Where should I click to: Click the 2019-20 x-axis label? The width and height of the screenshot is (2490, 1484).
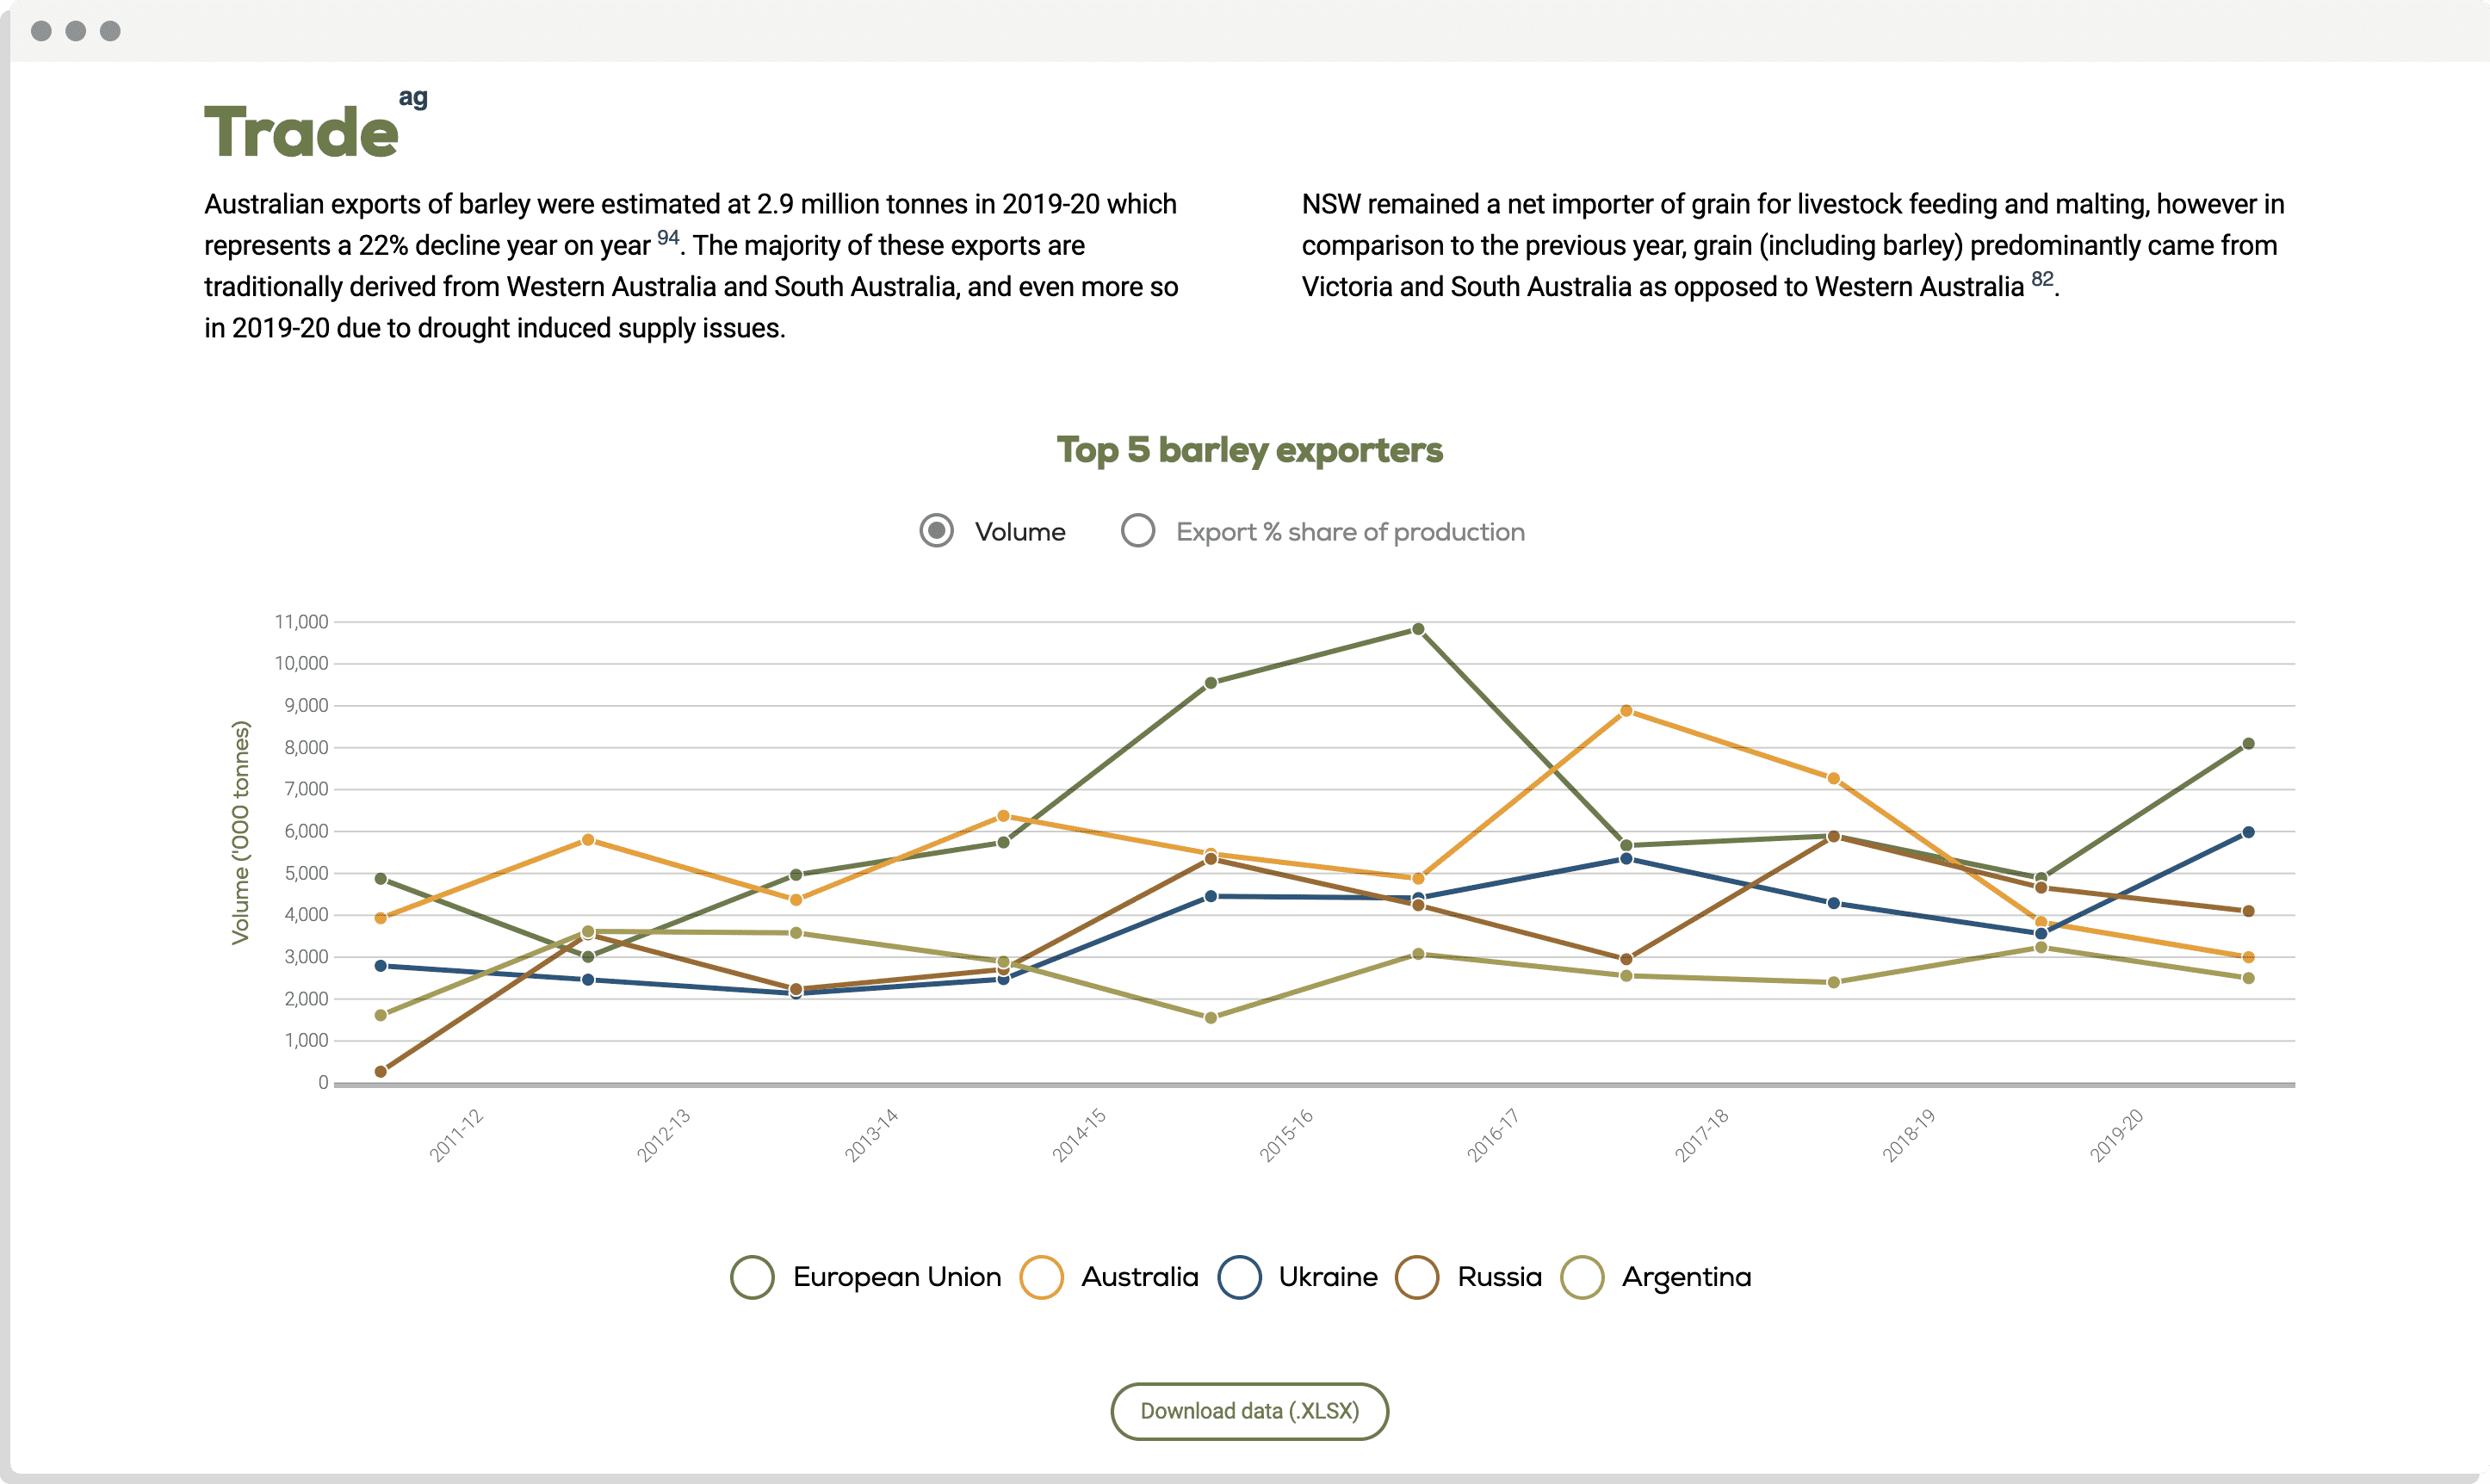(x=2116, y=1135)
